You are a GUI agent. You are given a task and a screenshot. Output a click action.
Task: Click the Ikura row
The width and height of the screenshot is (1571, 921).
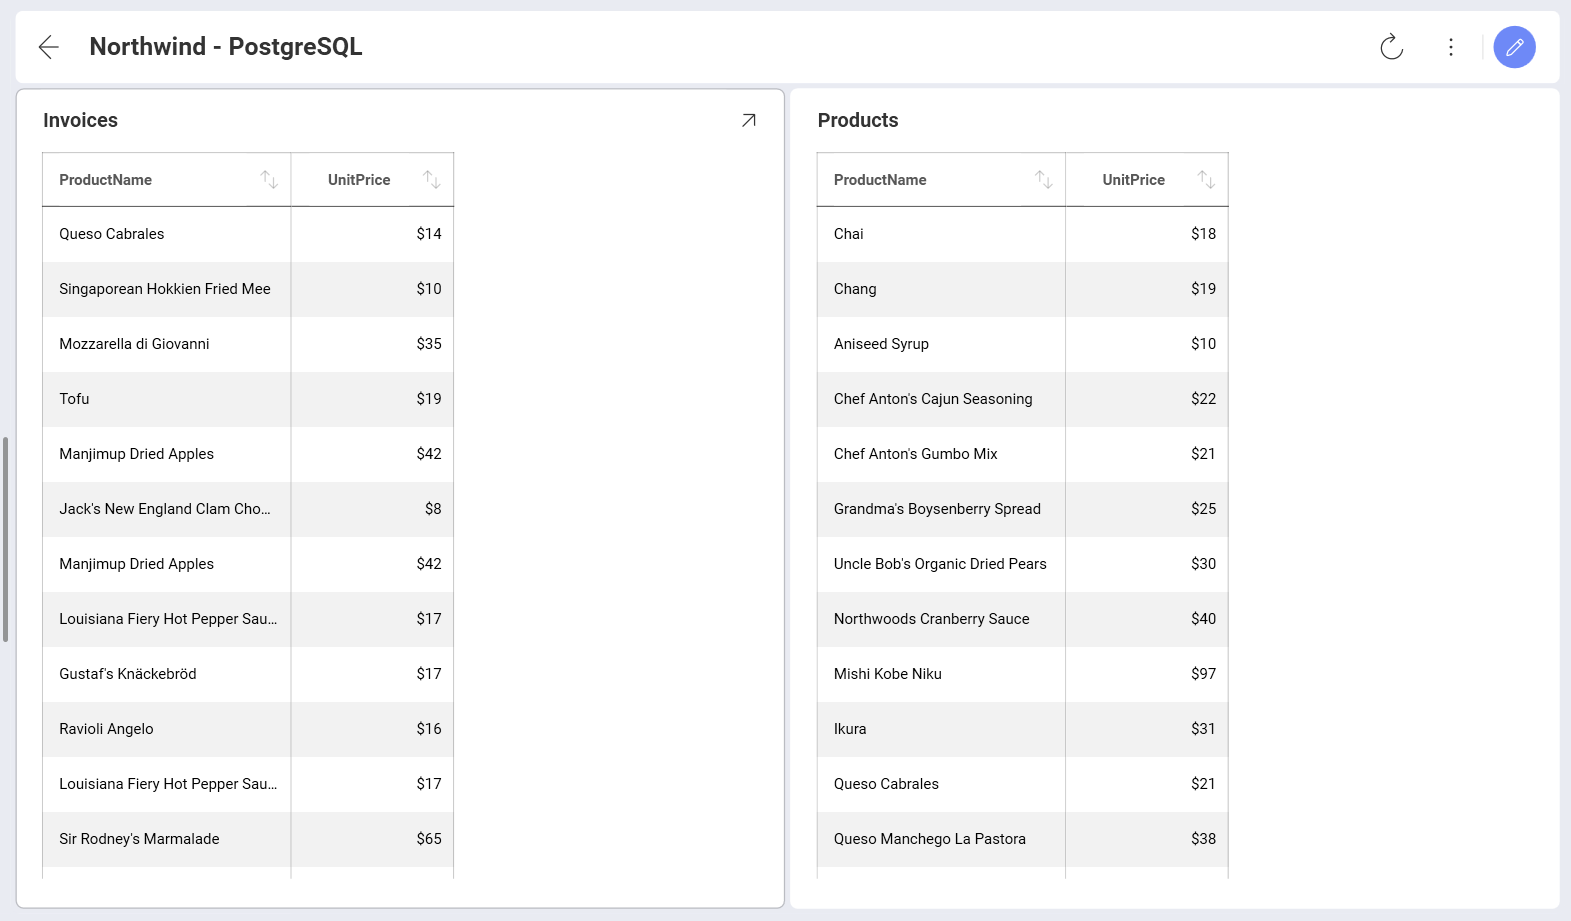click(x=1022, y=729)
